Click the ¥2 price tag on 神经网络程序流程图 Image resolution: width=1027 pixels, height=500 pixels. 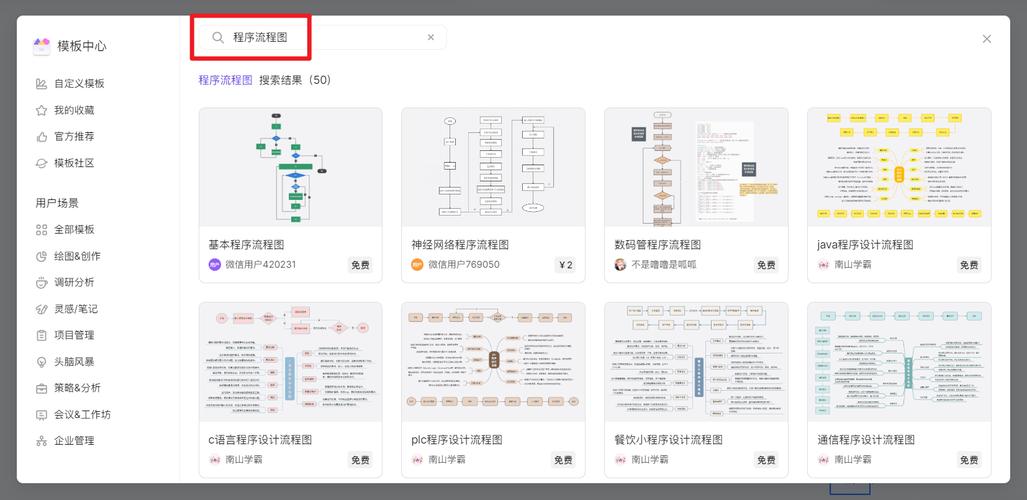[x=565, y=265]
